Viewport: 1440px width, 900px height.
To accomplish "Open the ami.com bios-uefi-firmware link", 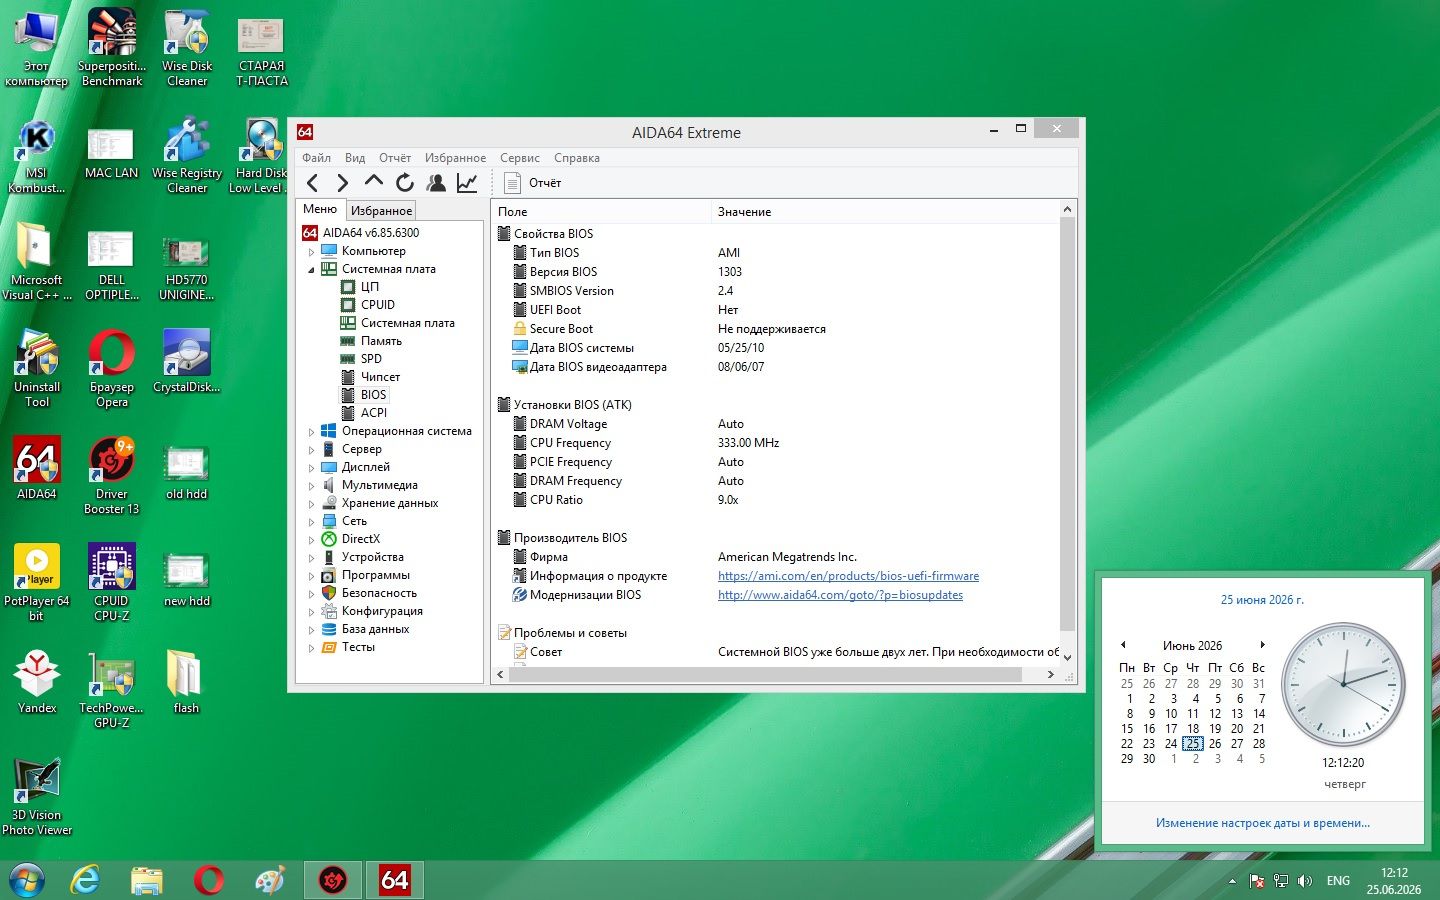I will click(x=848, y=576).
